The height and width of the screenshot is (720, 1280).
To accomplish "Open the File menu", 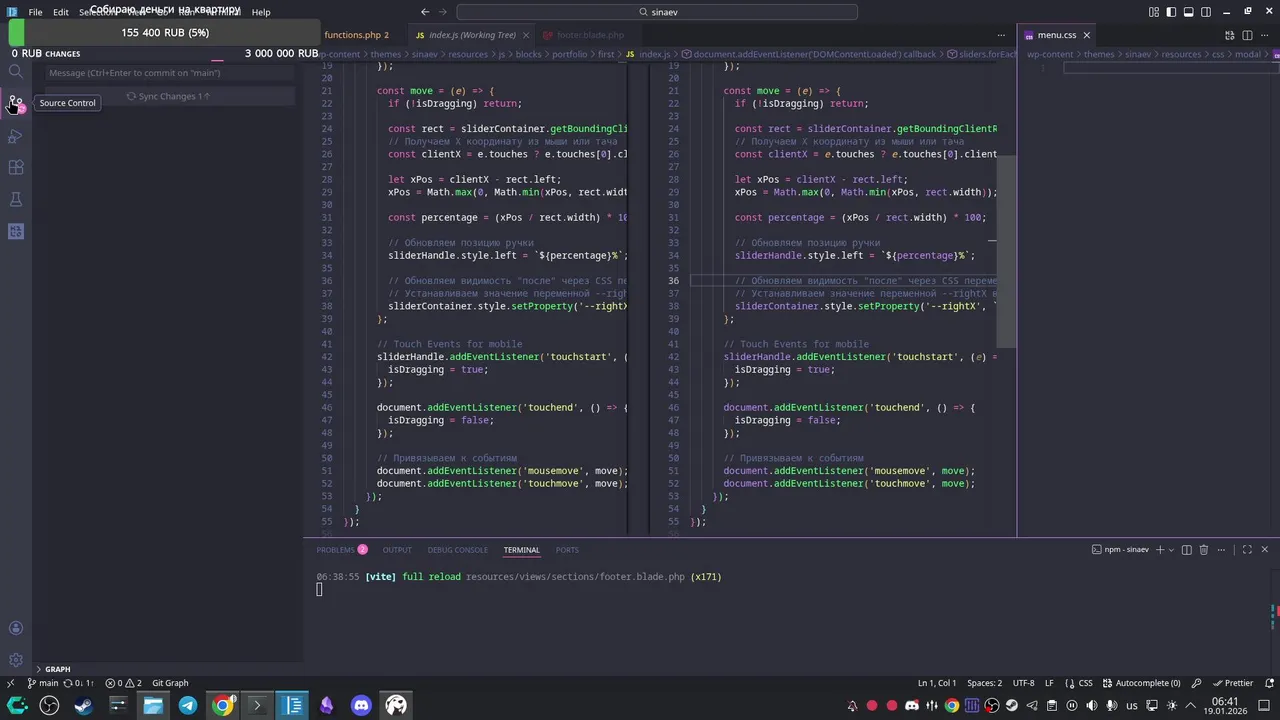I will (x=35, y=12).
